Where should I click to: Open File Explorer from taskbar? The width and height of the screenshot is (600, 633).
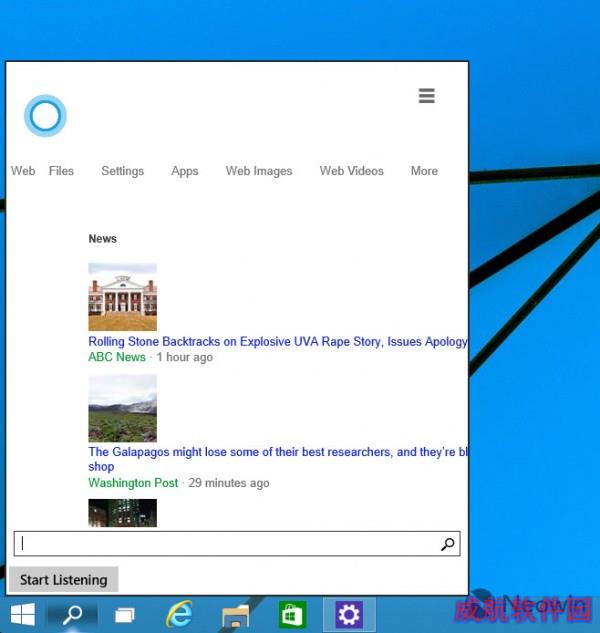pos(235,616)
